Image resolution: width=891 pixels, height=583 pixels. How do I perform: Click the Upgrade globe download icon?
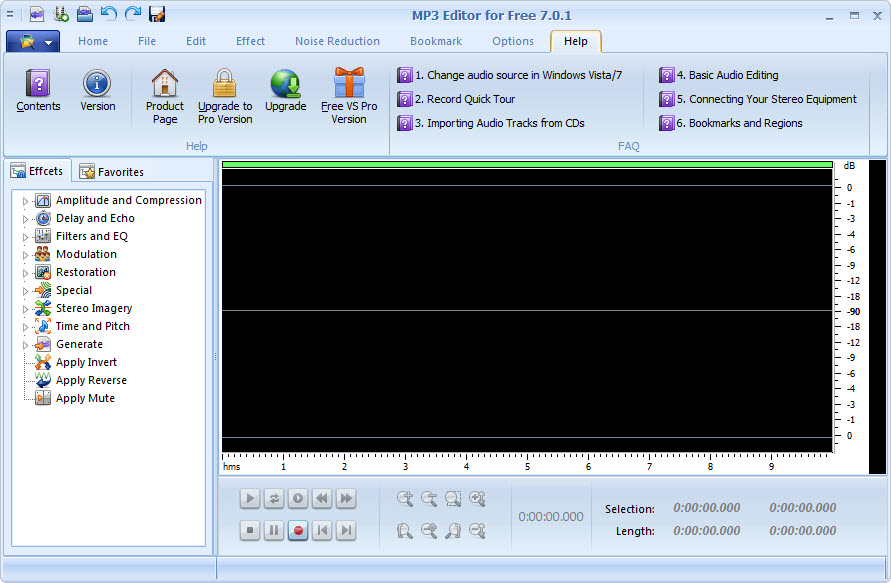[285, 90]
